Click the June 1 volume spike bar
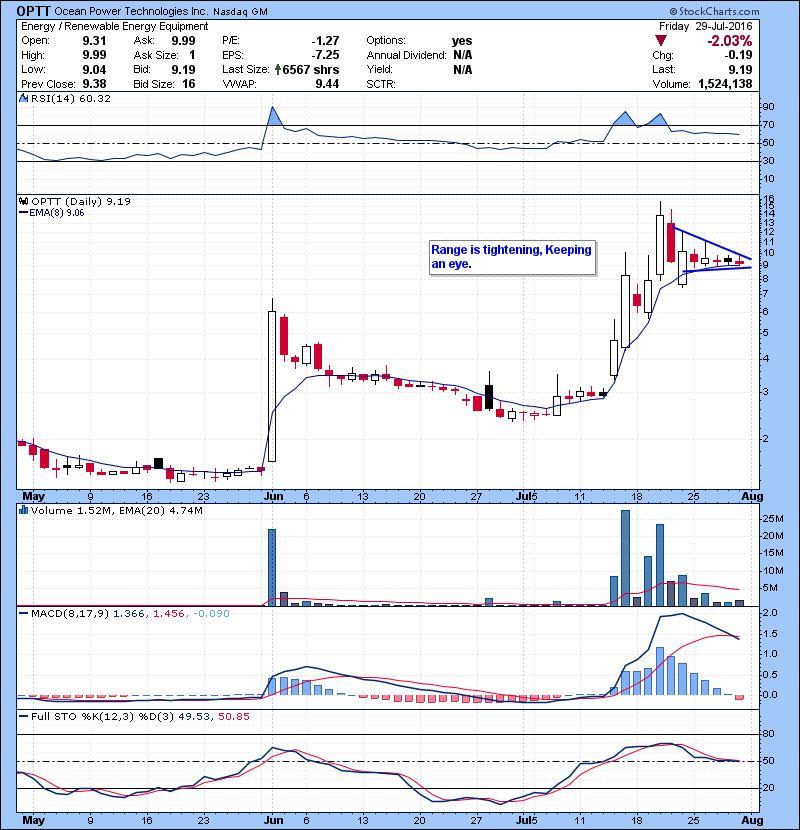Viewport: 800px width, 830px height. [272, 567]
